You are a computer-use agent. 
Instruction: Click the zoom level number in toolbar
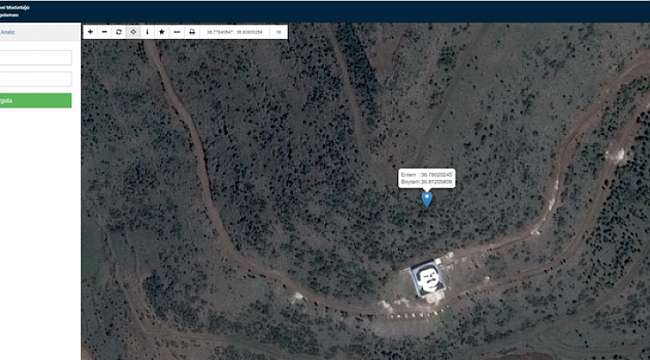click(279, 32)
